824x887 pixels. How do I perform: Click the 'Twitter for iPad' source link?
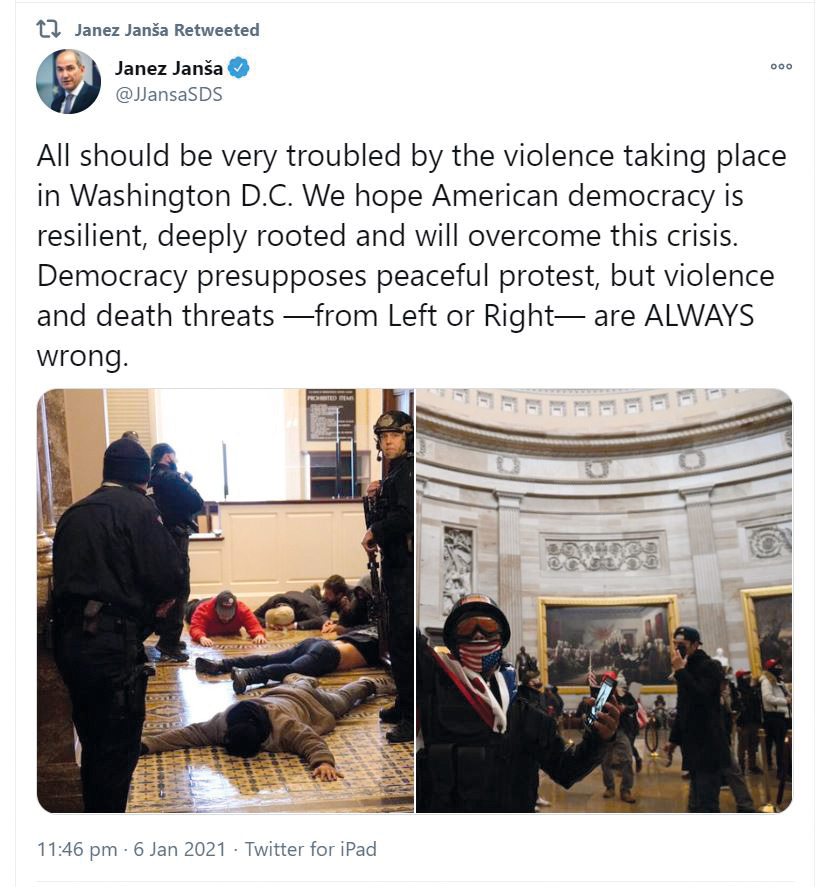point(310,849)
